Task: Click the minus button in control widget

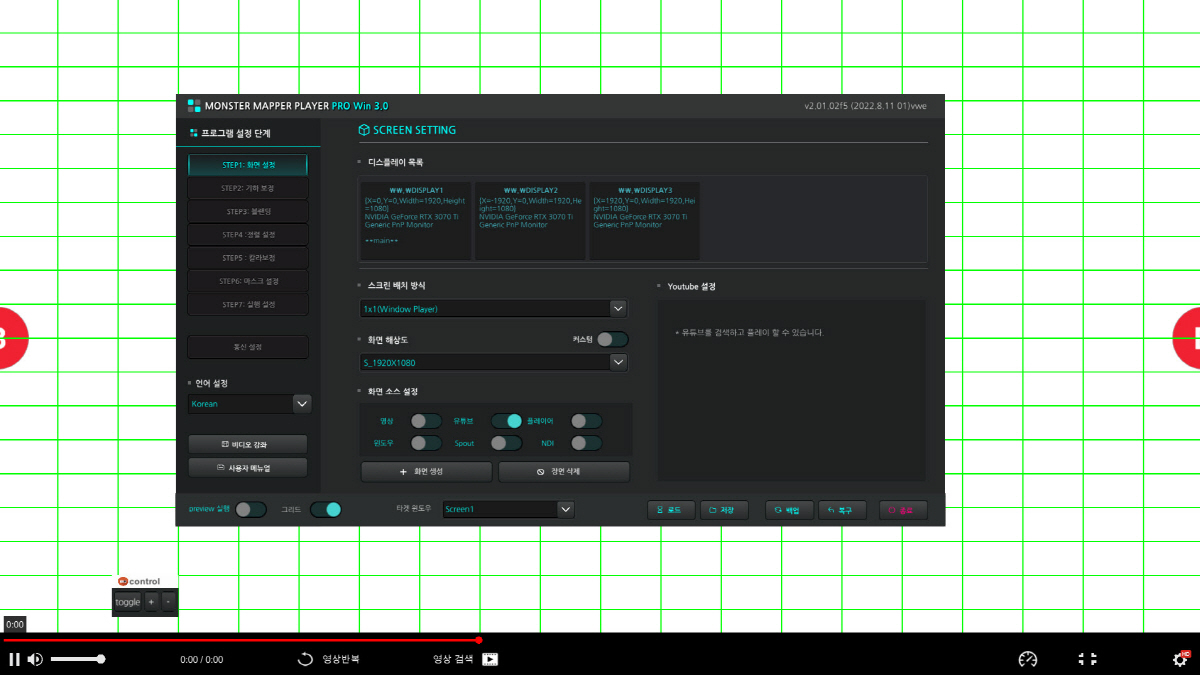Action: pyautogui.click(x=168, y=601)
